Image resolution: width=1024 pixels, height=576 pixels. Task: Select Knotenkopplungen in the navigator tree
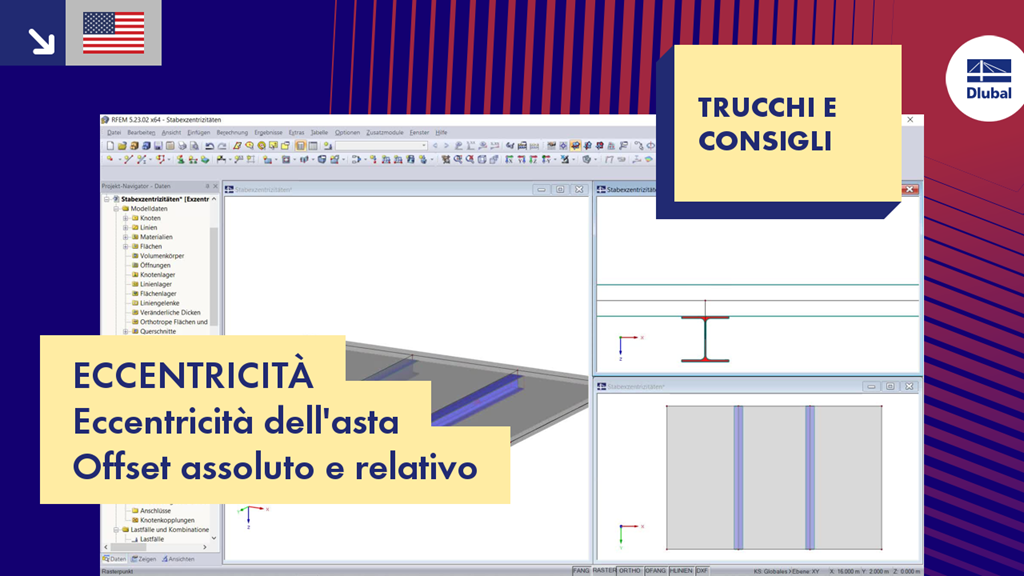coord(167,520)
